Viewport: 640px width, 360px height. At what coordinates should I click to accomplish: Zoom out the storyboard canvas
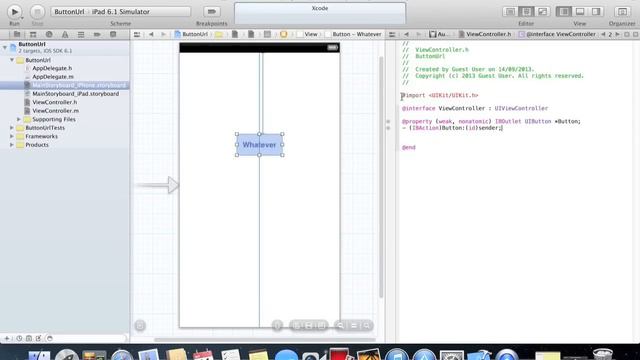point(340,326)
